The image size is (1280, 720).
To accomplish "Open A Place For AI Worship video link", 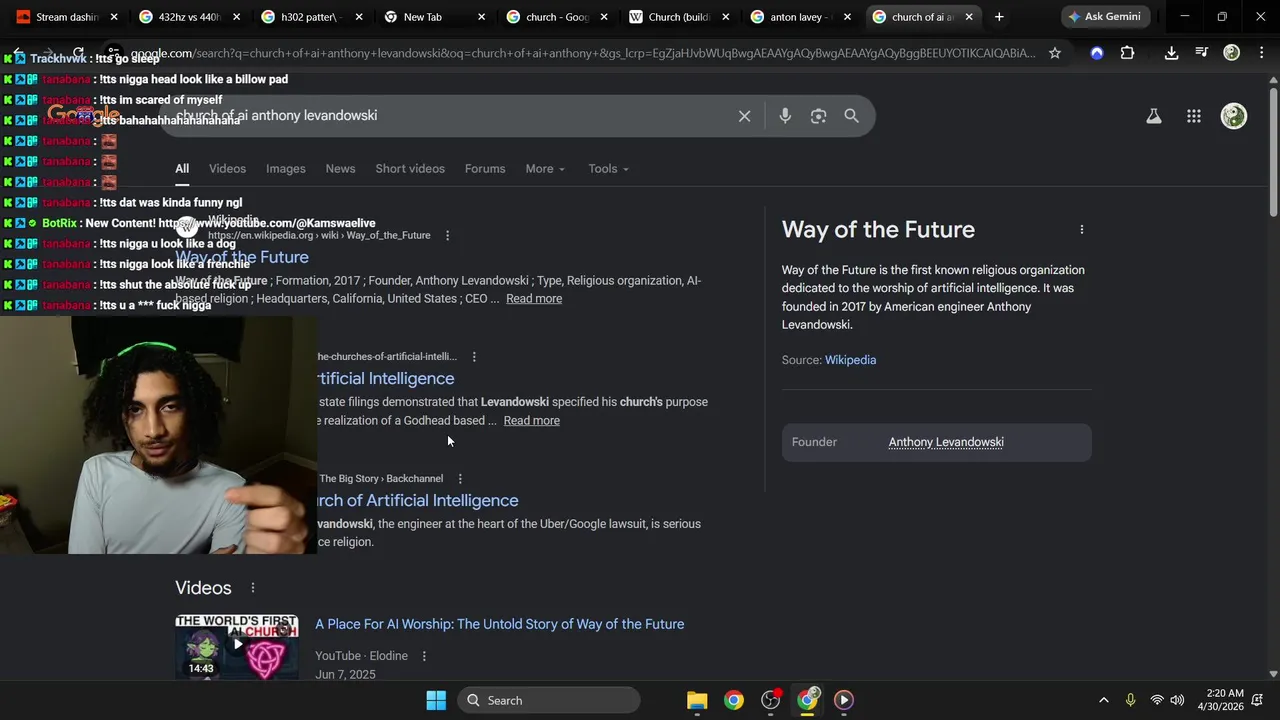I will (499, 624).
